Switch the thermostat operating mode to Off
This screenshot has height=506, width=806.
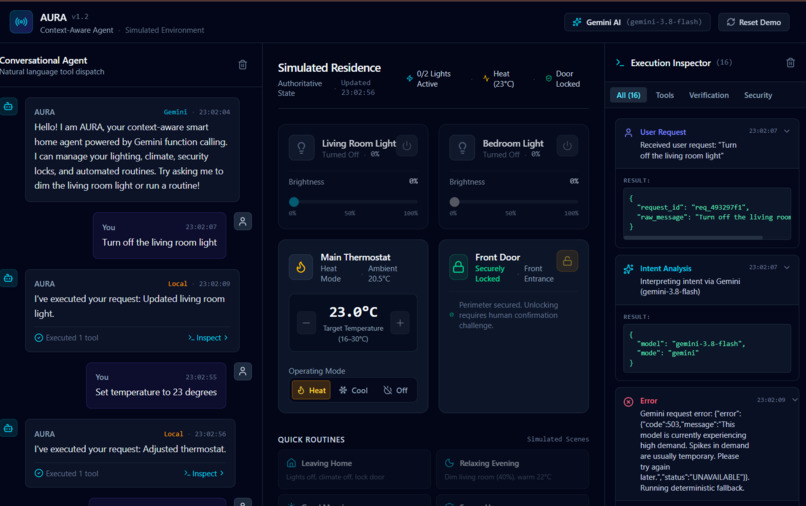(x=395, y=390)
